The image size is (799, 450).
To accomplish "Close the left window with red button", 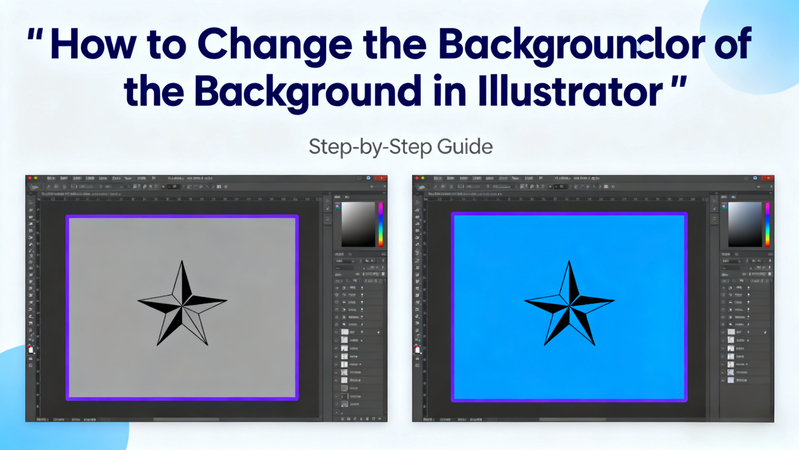I will pos(380,178).
